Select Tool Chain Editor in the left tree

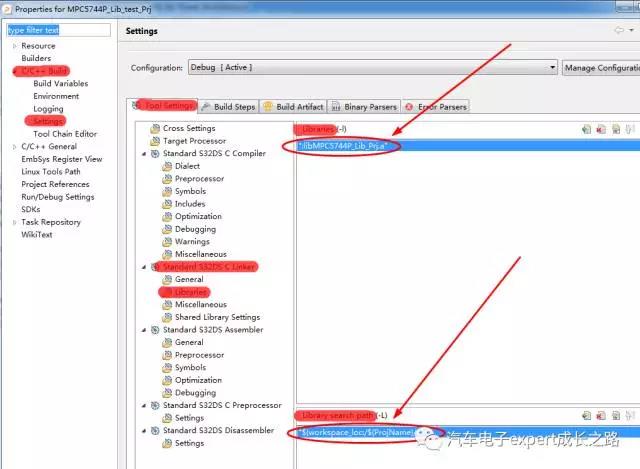pyautogui.click(x=65, y=134)
